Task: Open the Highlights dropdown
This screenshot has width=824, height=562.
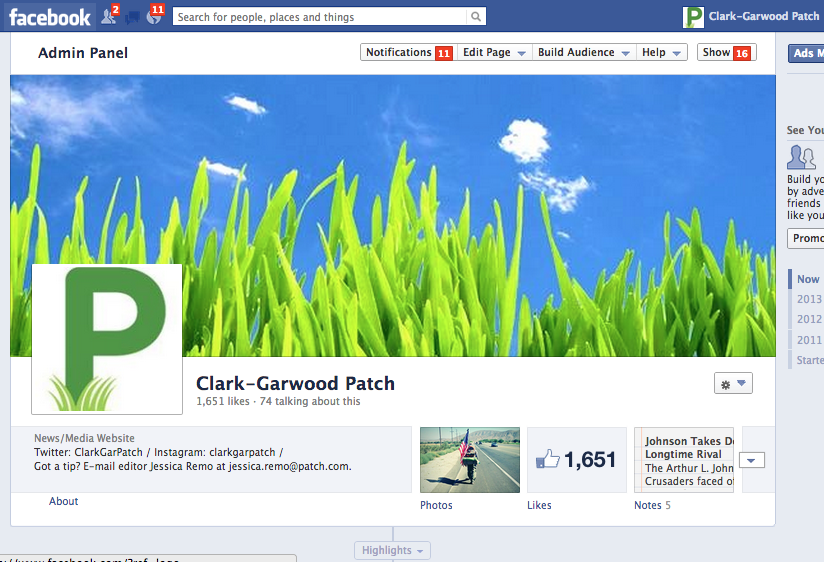Action: (392, 550)
